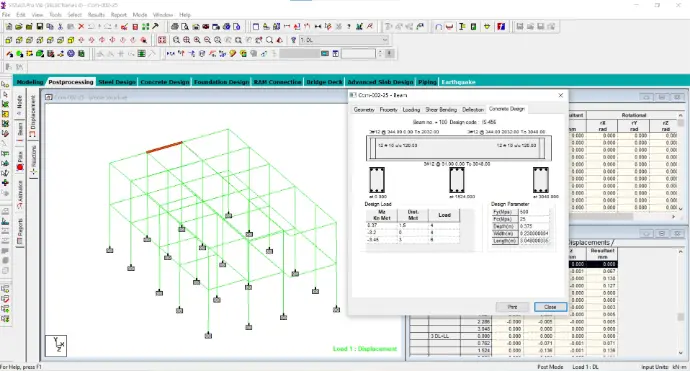Open the Help menu
This screenshot has height=371, width=690.
(x=185, y=15)
